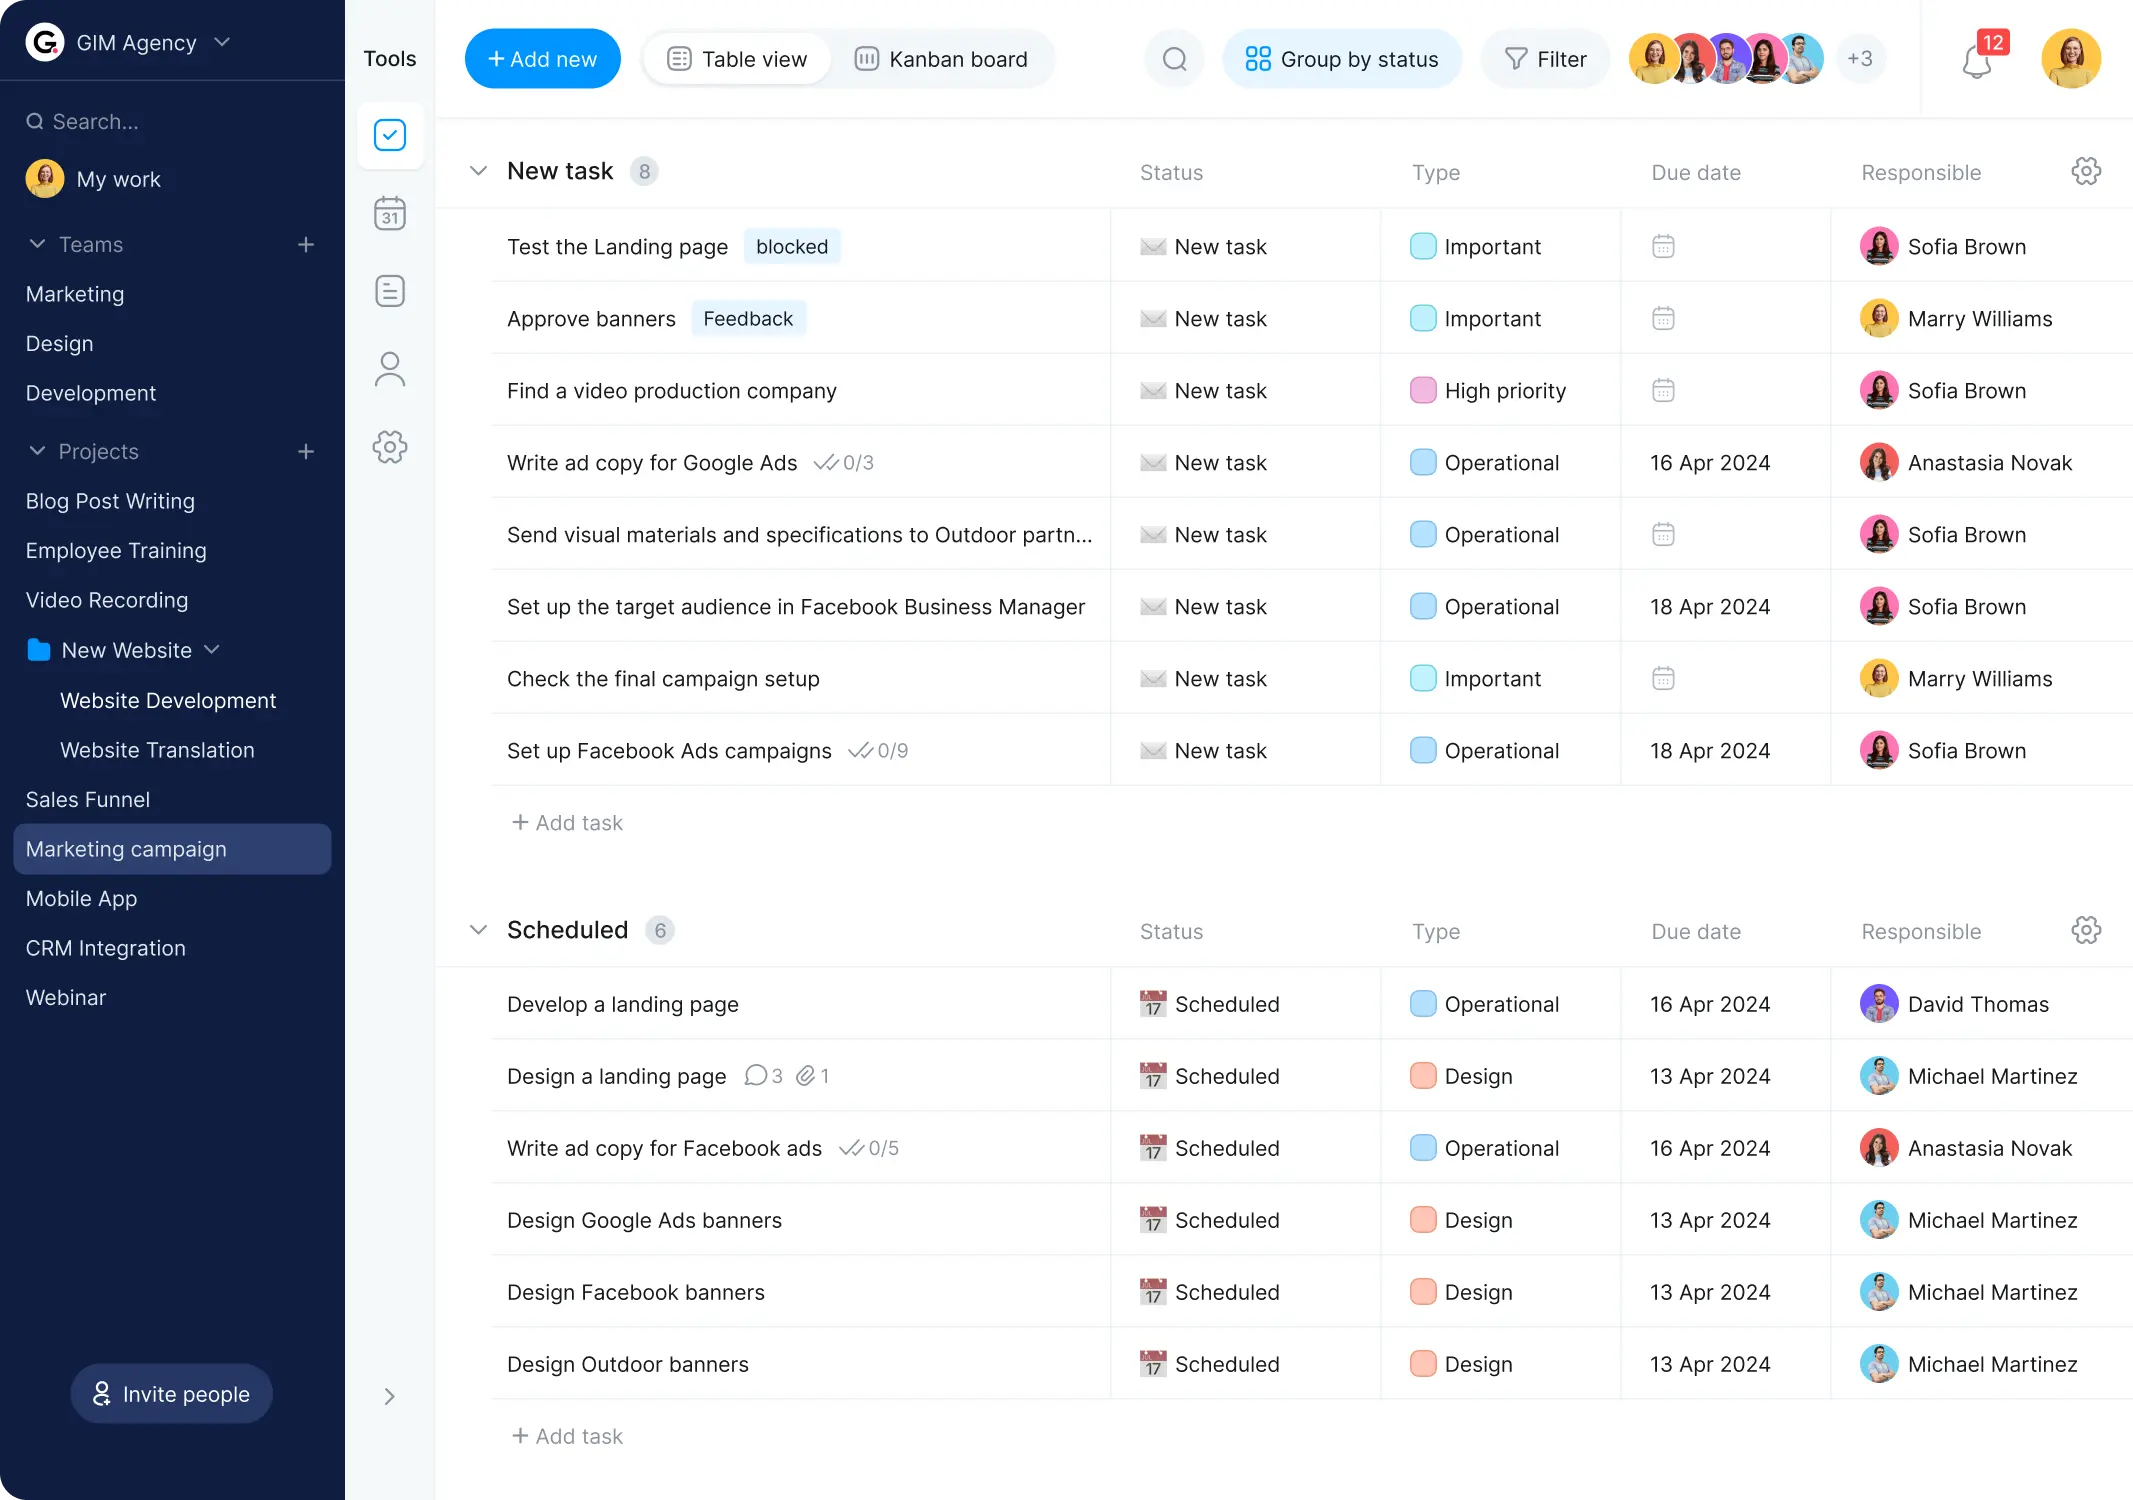This screenshot has width=2133, height=1500.
Task: Expand the New Website project tree
Action: tap(211, 649)
